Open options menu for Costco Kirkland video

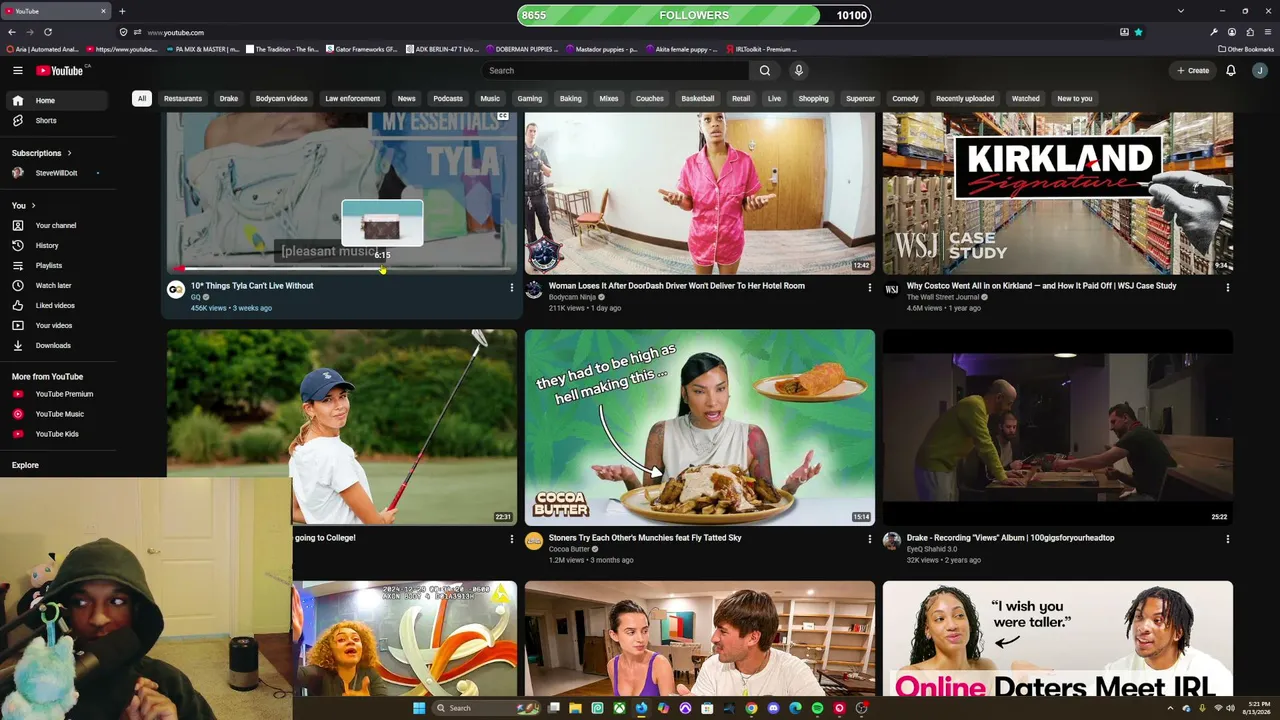(x=1227, y=288)
